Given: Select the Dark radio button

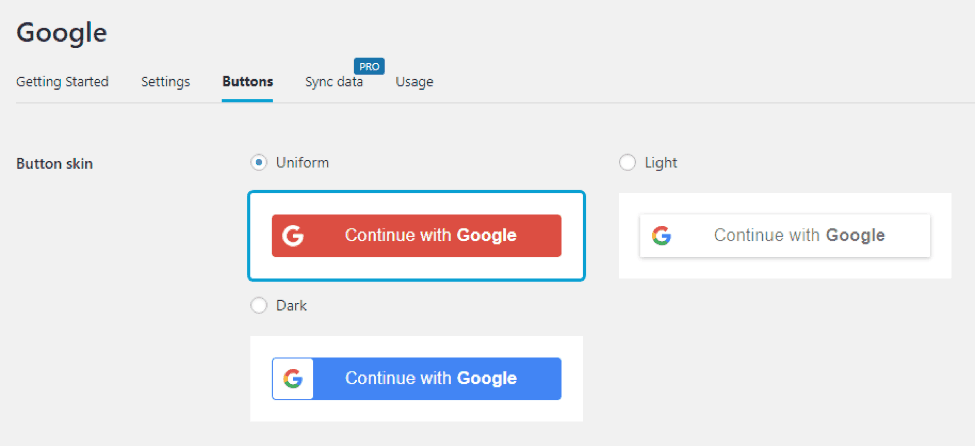Looking at the screenshot, I should (259, 306).
